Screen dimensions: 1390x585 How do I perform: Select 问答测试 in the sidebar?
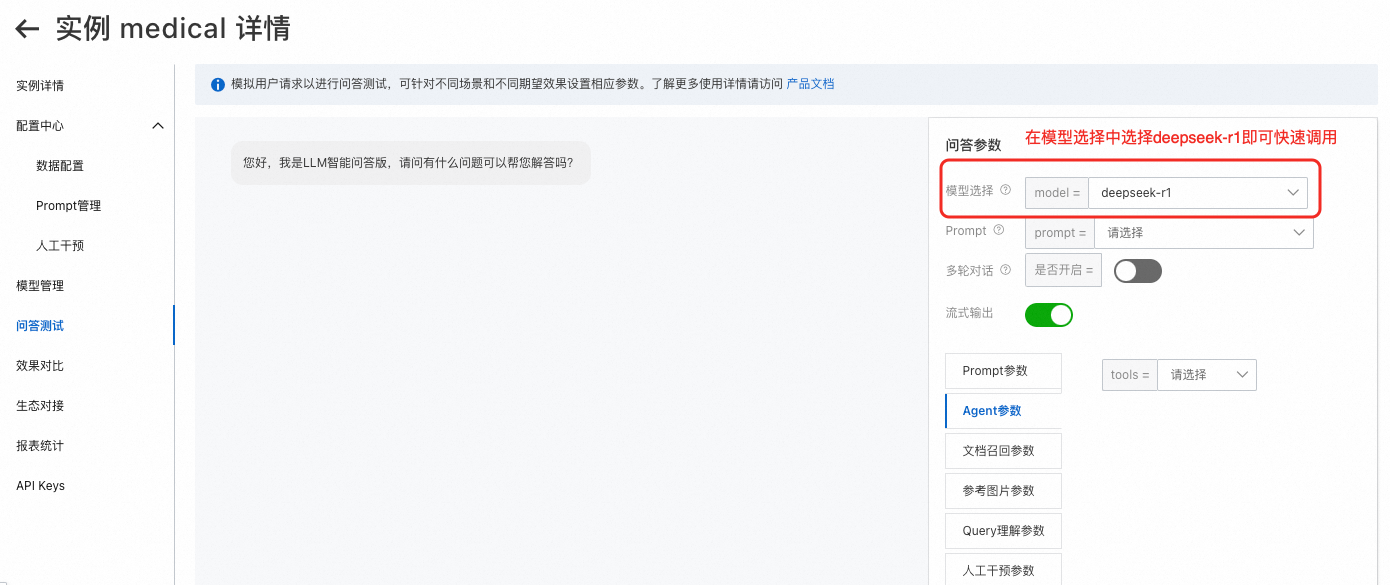(x=40, y=326)
